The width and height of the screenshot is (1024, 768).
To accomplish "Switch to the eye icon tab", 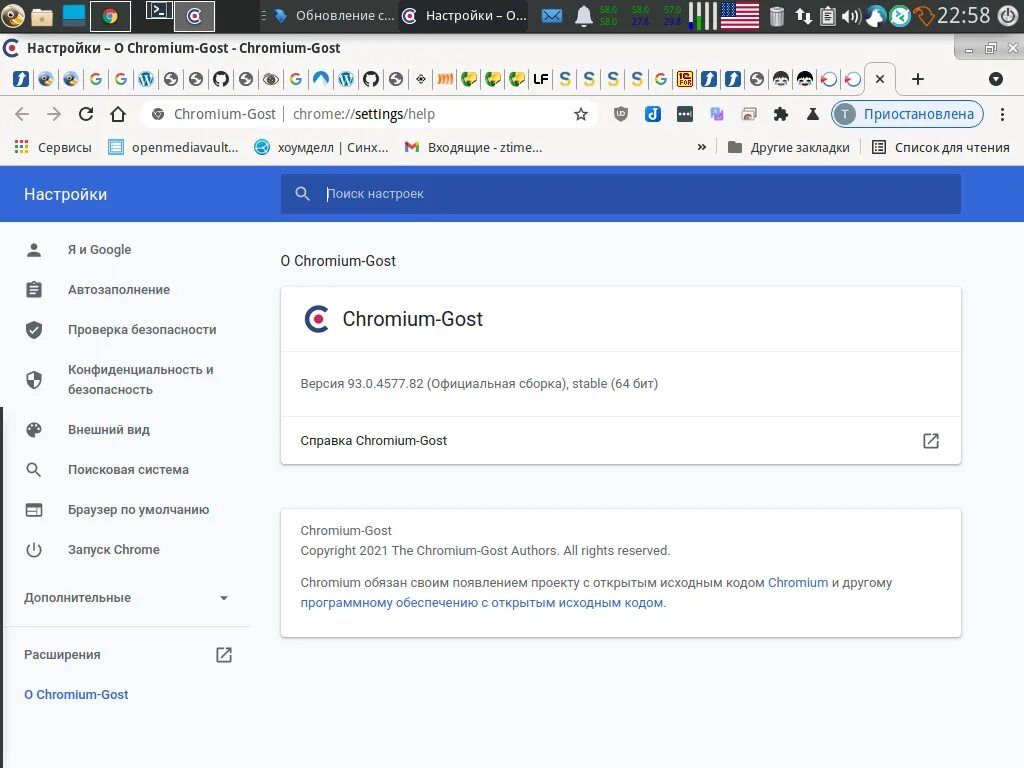I will (270, 79).
